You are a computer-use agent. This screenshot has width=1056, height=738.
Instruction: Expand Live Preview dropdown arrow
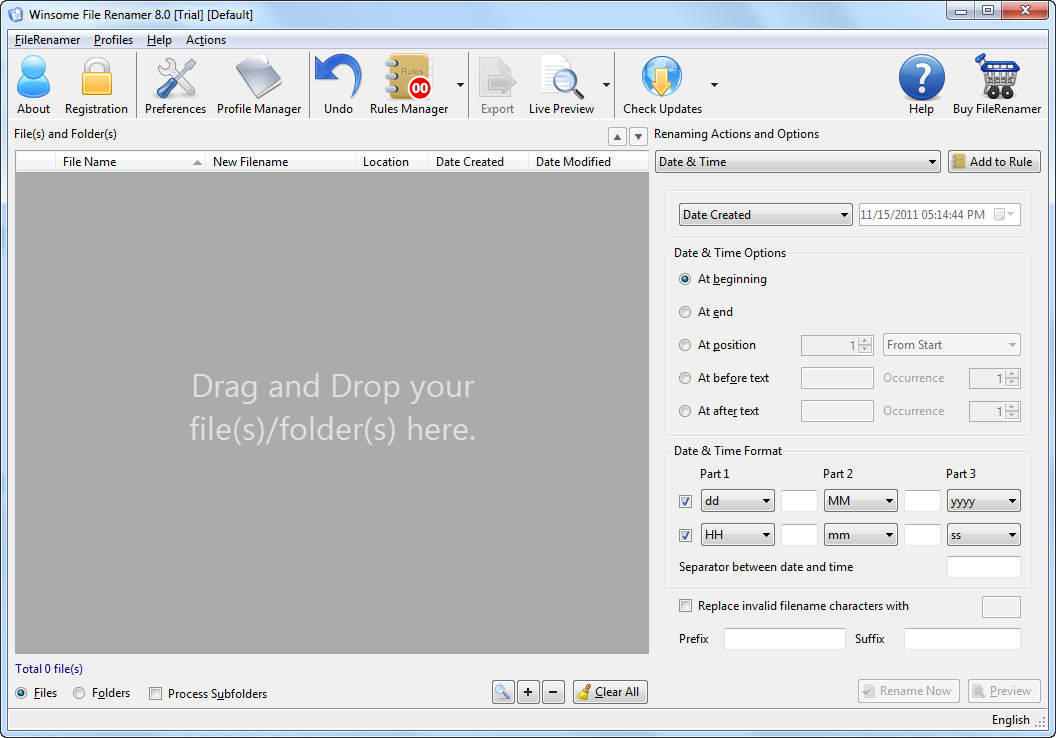(606, 85)
